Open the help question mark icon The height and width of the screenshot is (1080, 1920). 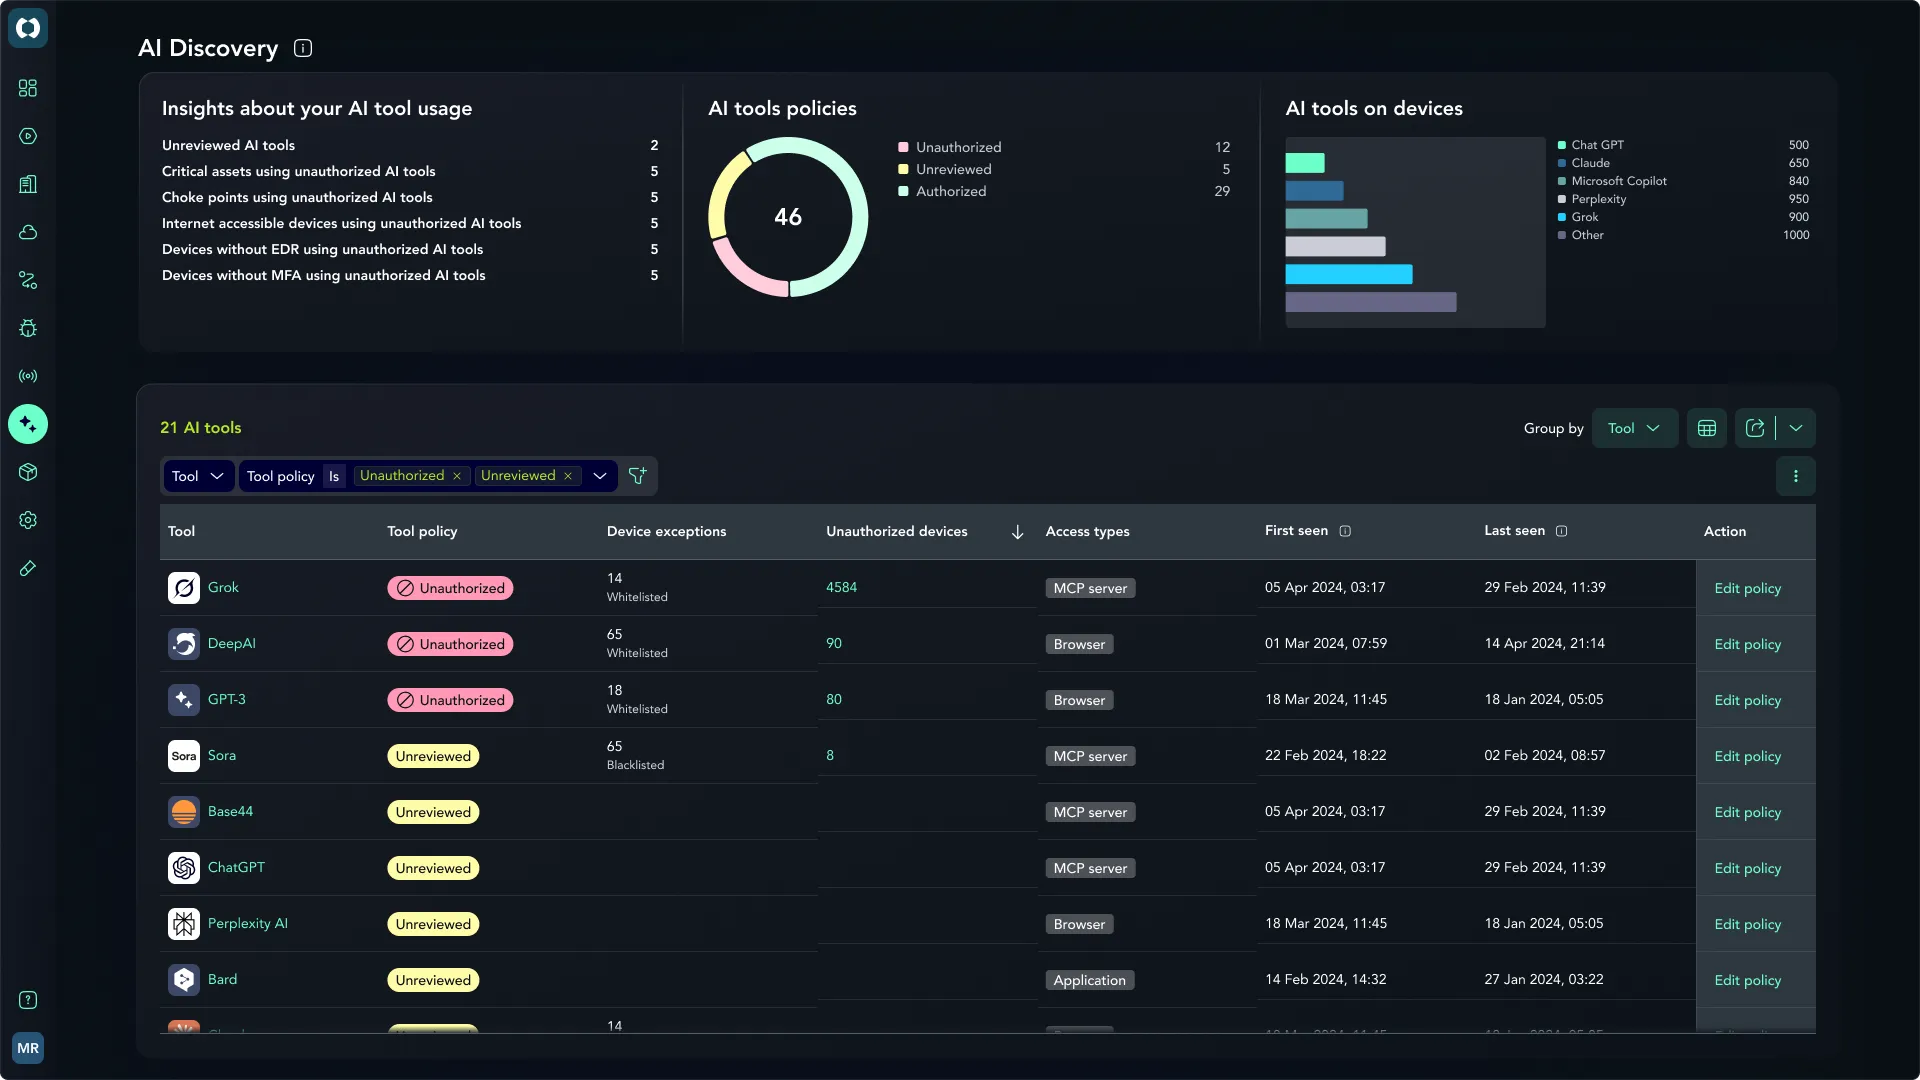pyautogui.click(x=28, y=1000)
